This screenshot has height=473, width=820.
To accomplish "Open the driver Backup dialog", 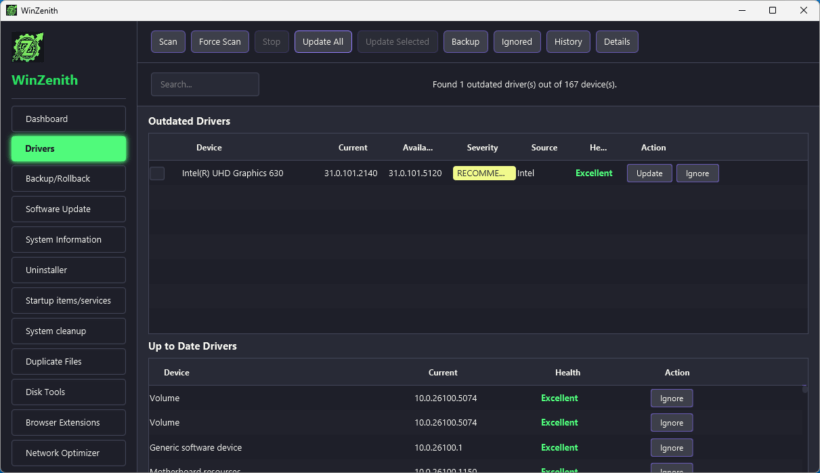I will (465, 42).
